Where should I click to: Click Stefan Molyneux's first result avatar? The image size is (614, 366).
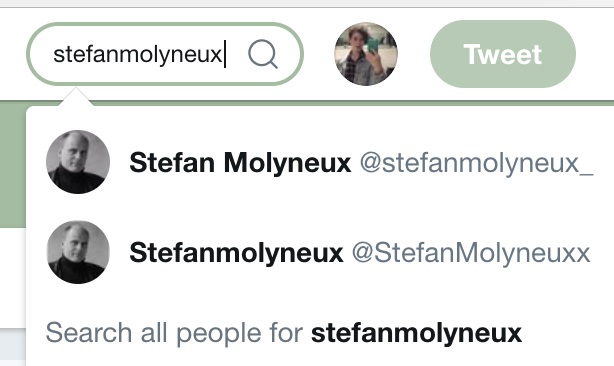tap(78, 162)
